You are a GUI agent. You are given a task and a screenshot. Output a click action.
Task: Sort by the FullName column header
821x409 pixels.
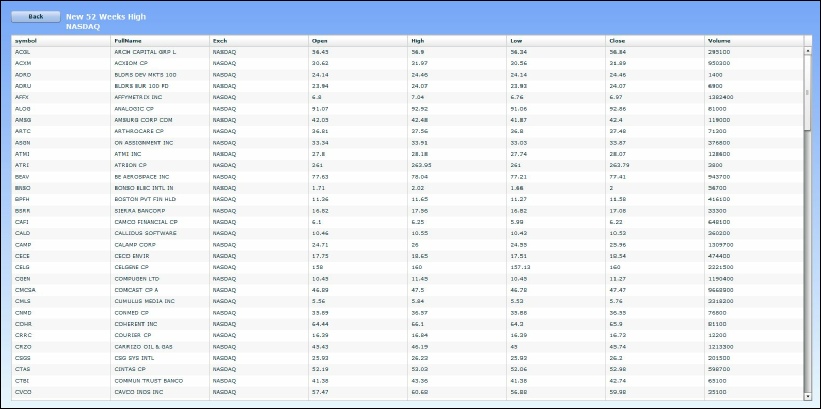(160, 41)
